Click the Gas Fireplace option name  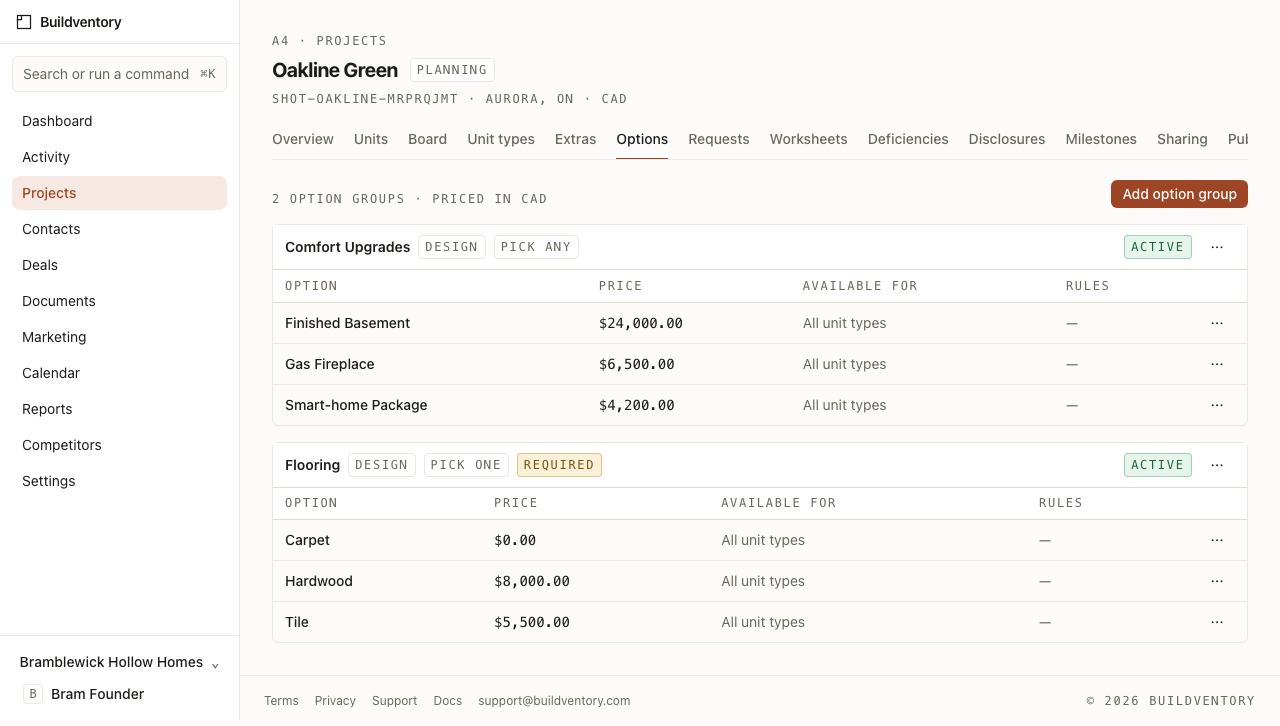tap(329, 364)
